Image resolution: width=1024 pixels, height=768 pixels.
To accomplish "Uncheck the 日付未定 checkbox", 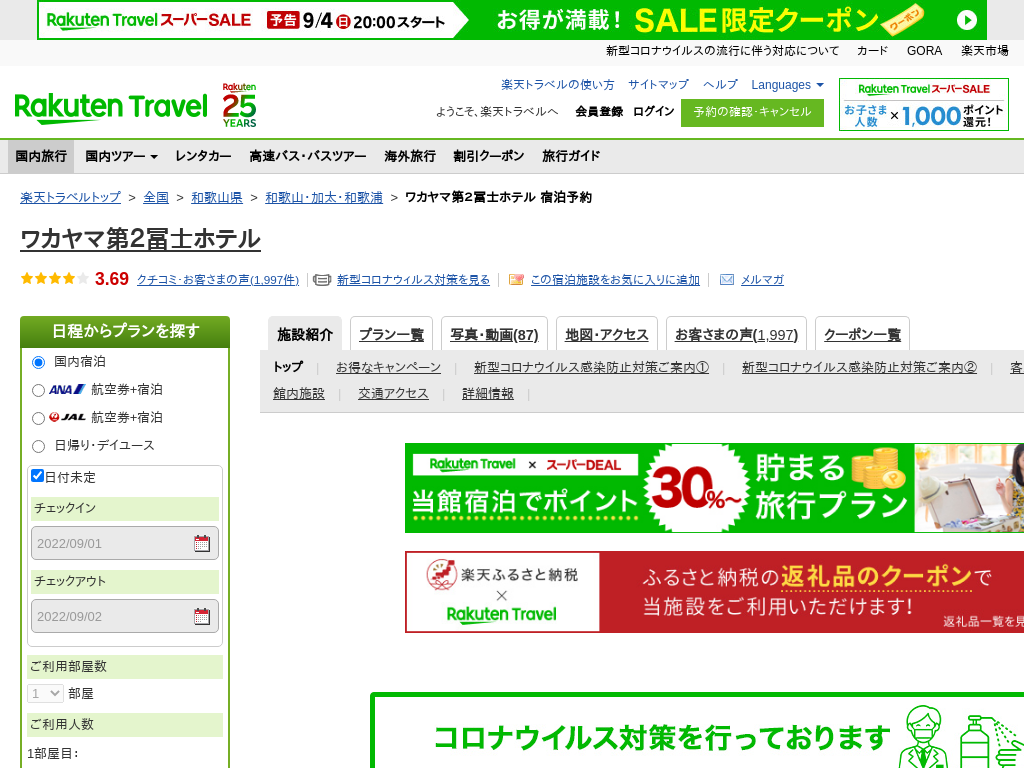I will 37,475.
